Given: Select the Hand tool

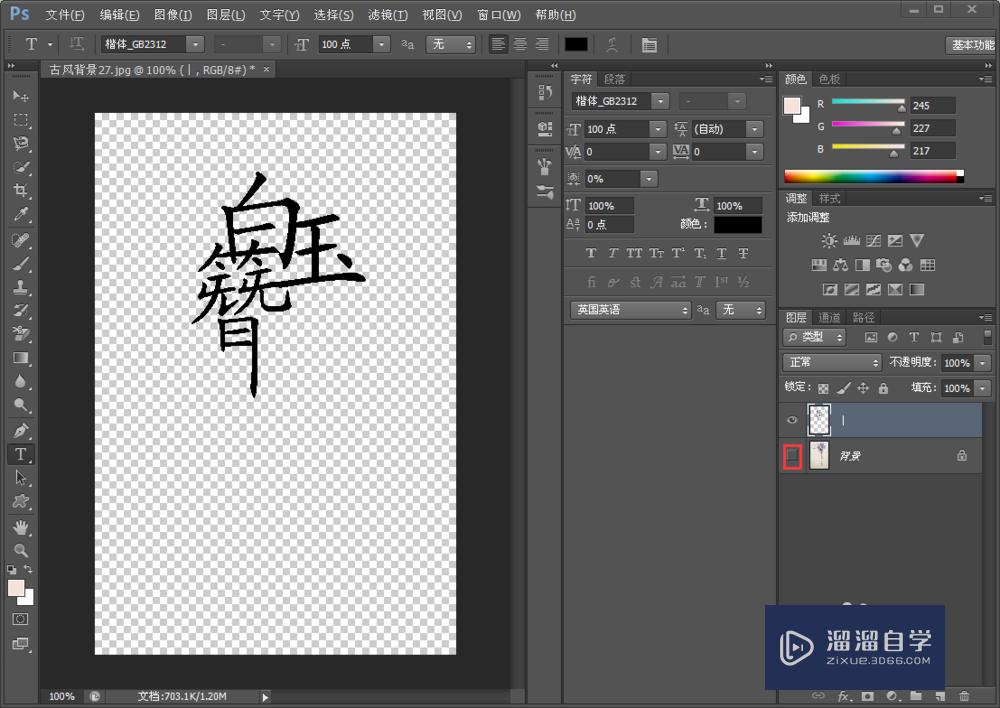Looking at the screenshot, I should point(20,527).
